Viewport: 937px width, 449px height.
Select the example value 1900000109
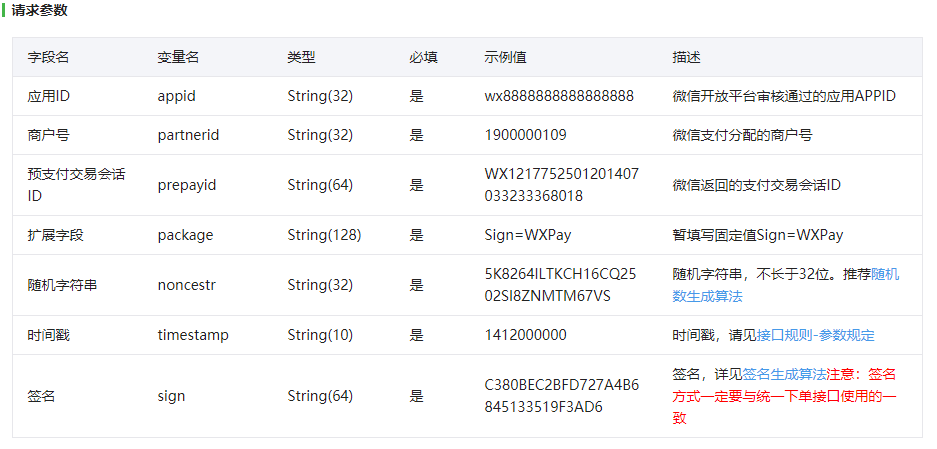(525, 135)
